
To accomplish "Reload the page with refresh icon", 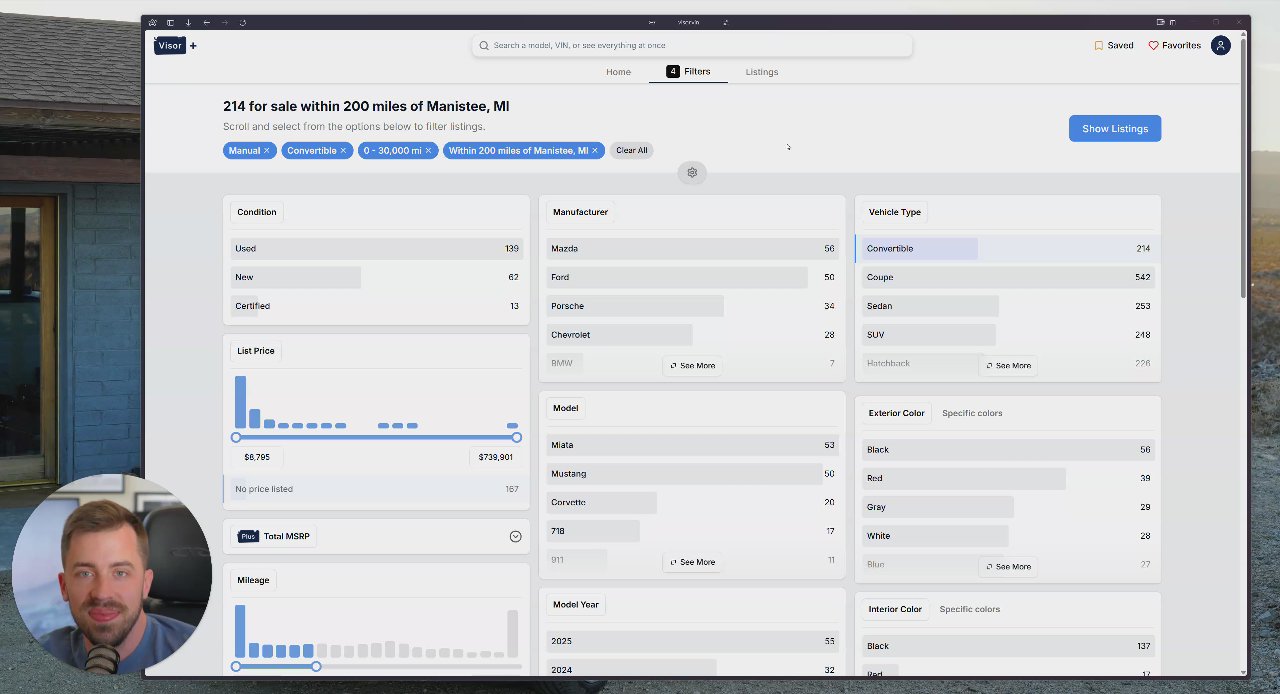I will point(242,22).
